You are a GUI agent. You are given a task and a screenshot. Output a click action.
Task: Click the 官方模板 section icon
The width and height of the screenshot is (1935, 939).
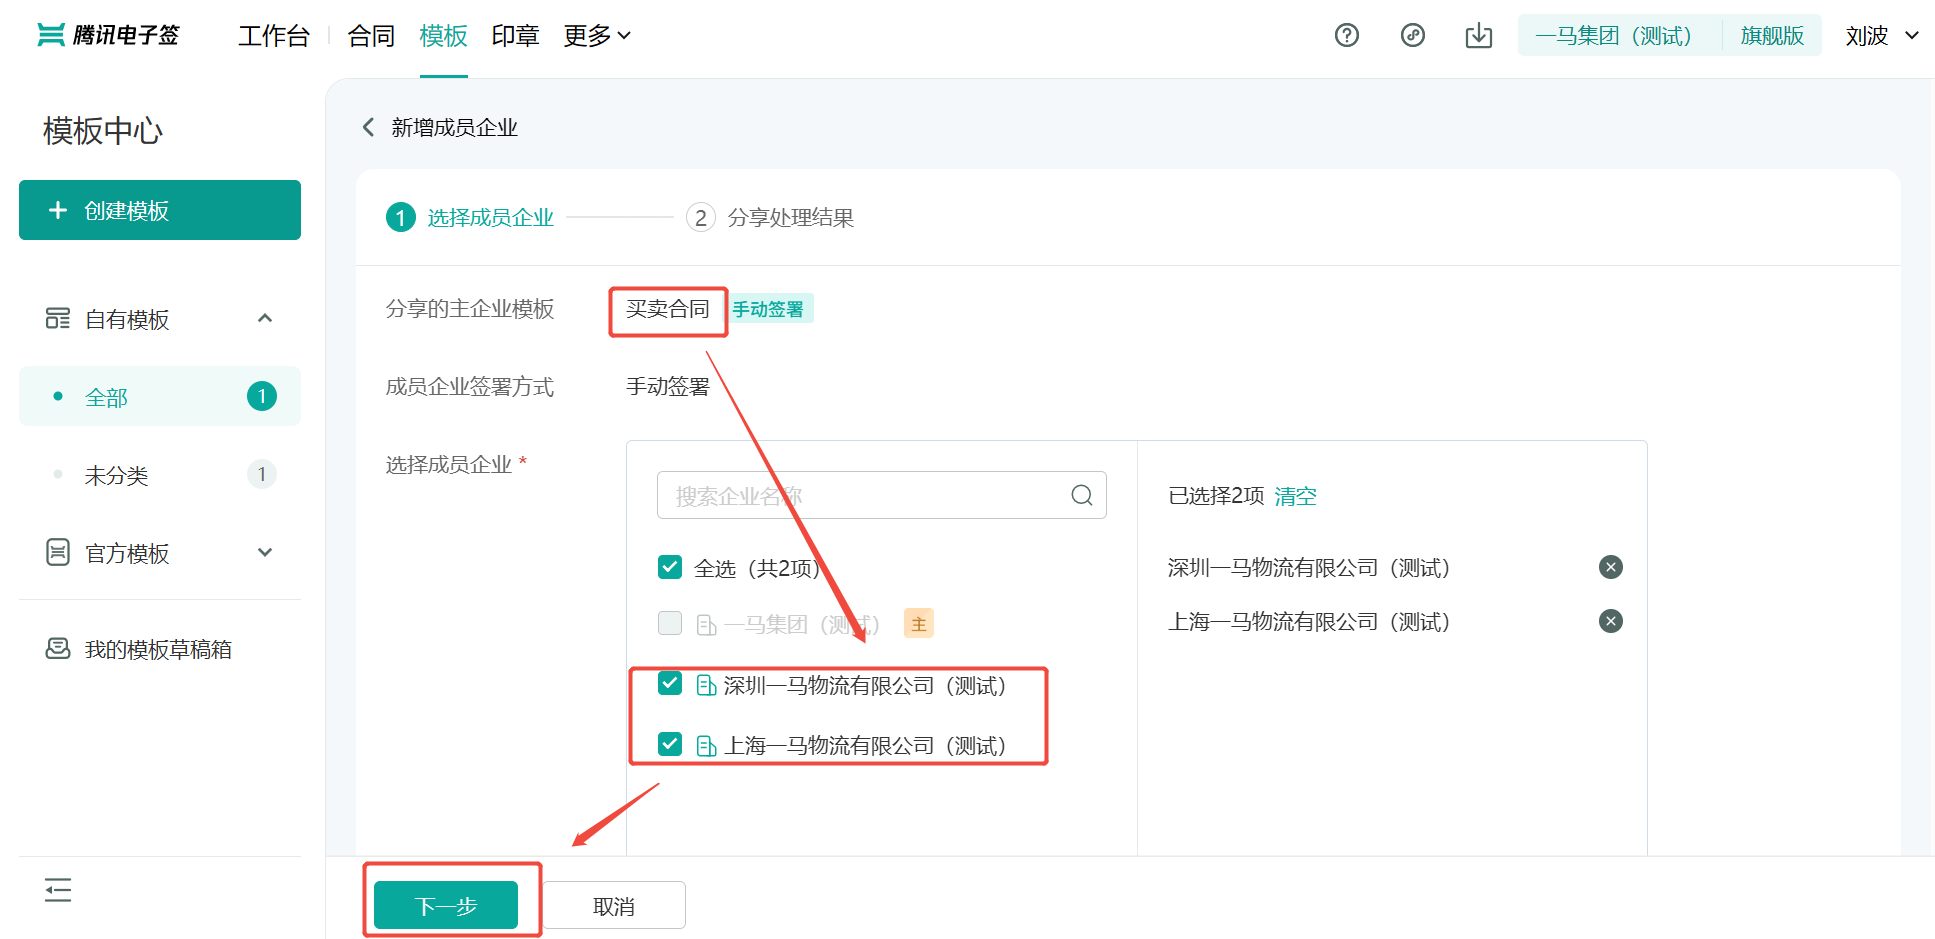point(58,552)
